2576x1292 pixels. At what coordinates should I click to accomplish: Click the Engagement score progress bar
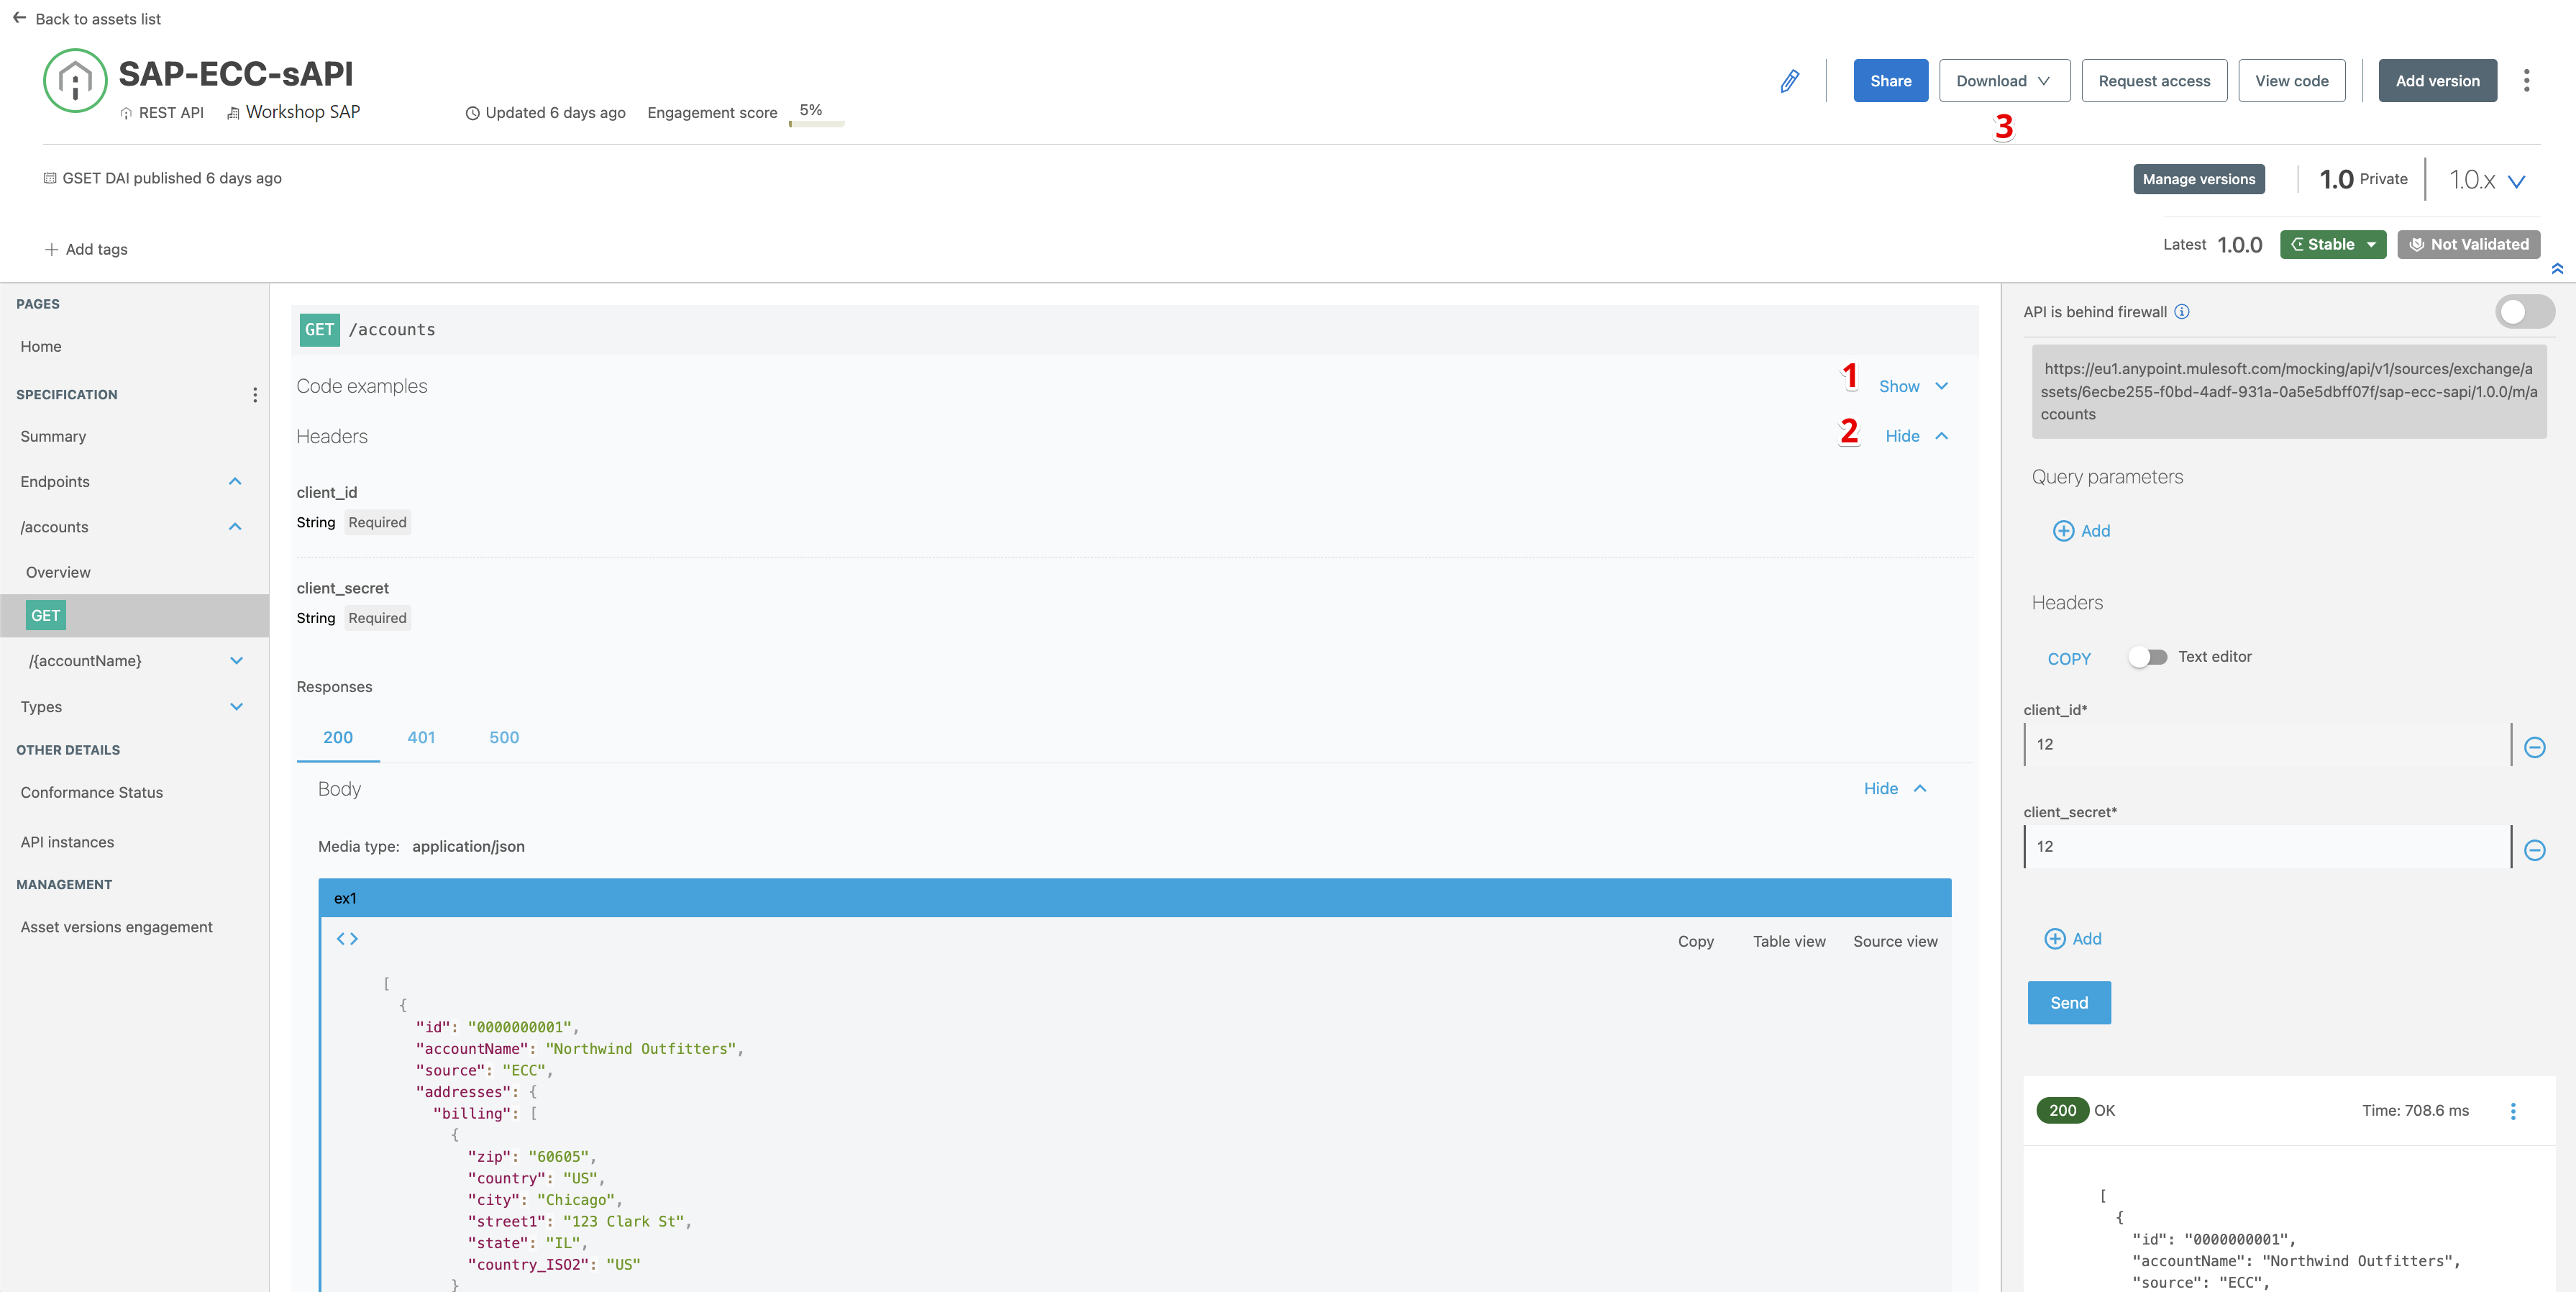[x=816, y=124]
